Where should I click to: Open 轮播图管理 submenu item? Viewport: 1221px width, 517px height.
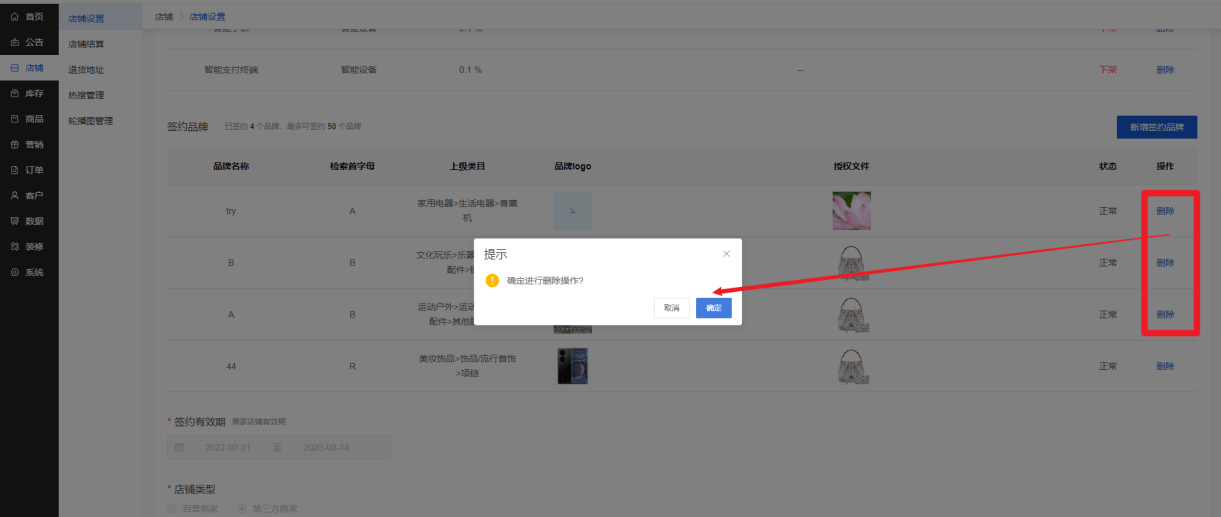[x=90, y=121]
